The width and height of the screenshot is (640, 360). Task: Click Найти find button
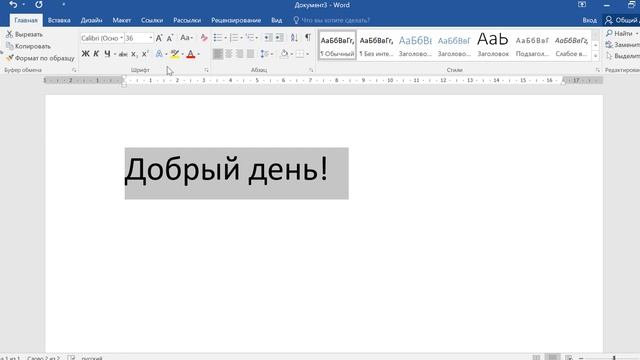click(621, 33)
